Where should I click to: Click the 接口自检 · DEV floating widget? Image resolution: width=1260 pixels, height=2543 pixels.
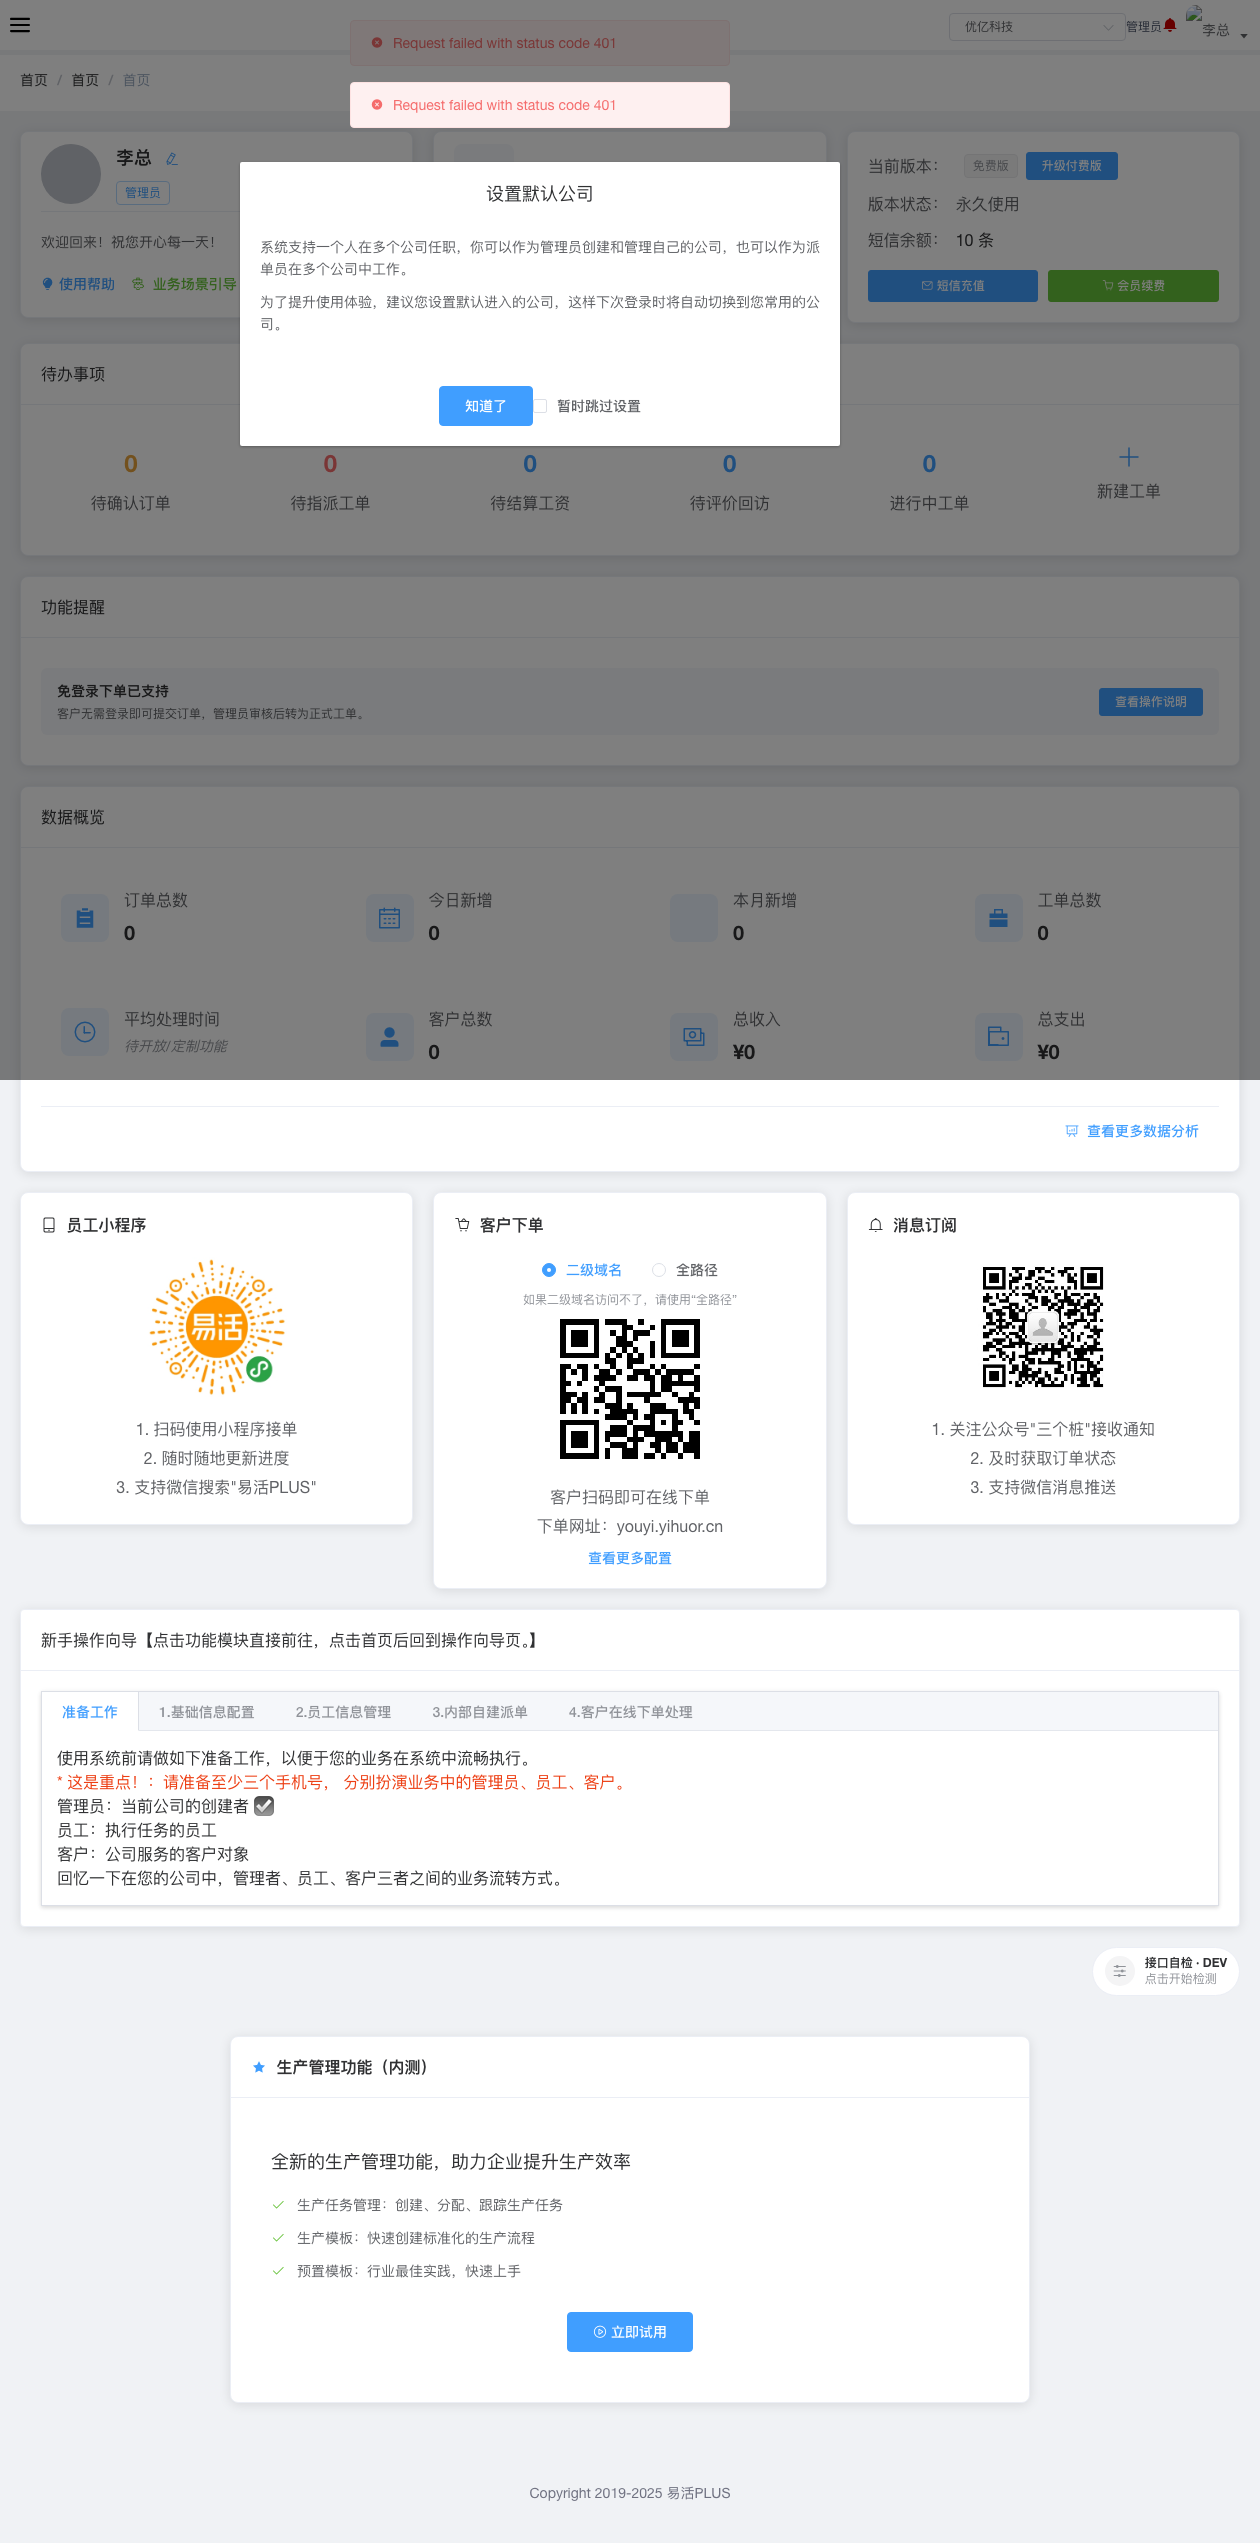(x=1166, y=1971)
